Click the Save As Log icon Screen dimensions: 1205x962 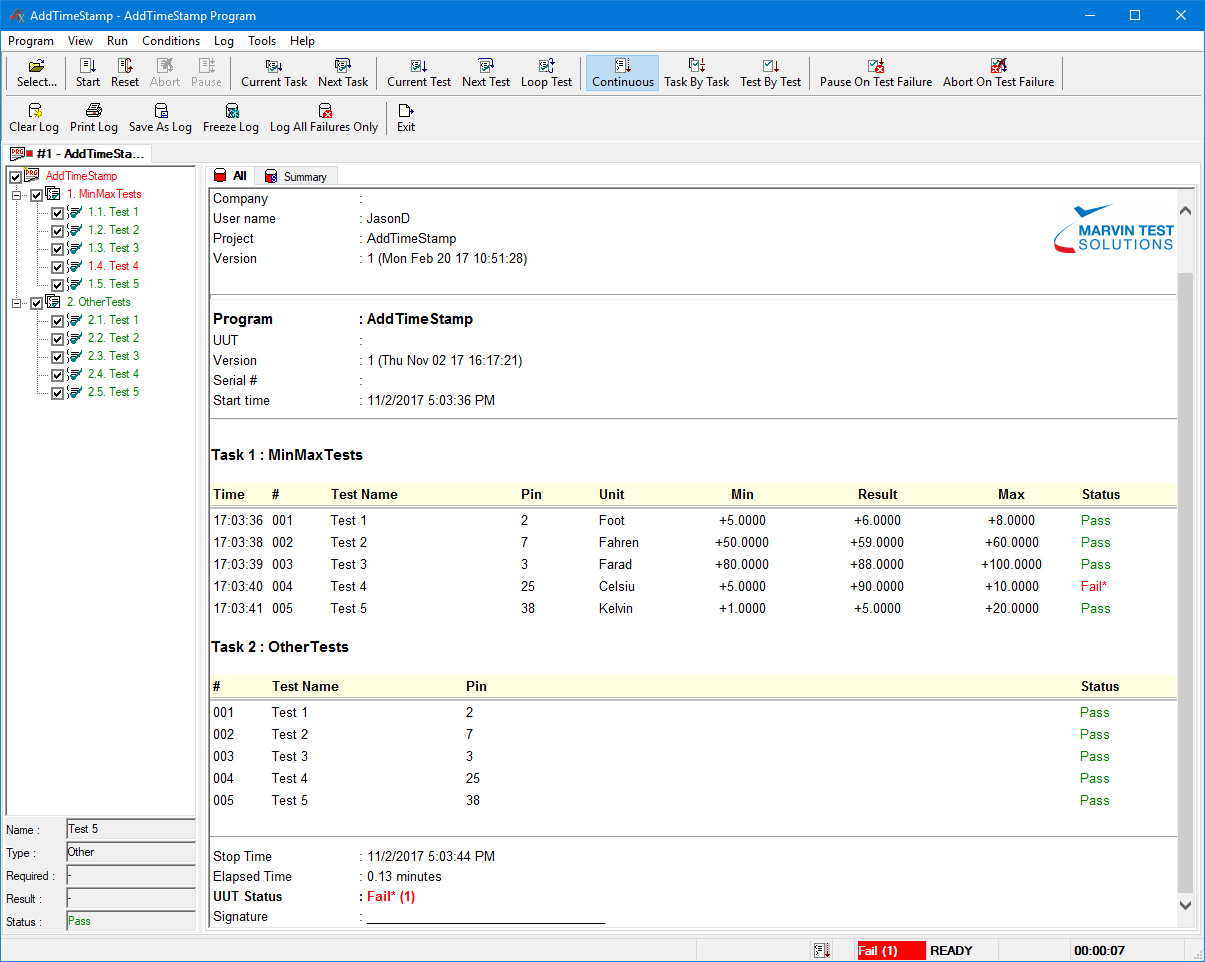coord(160,111)
